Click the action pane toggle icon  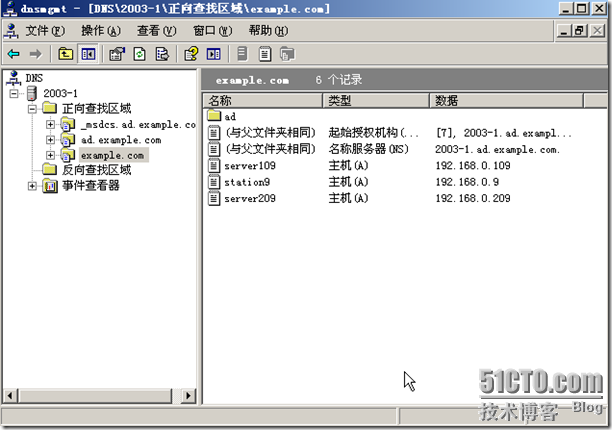point(213,54)
